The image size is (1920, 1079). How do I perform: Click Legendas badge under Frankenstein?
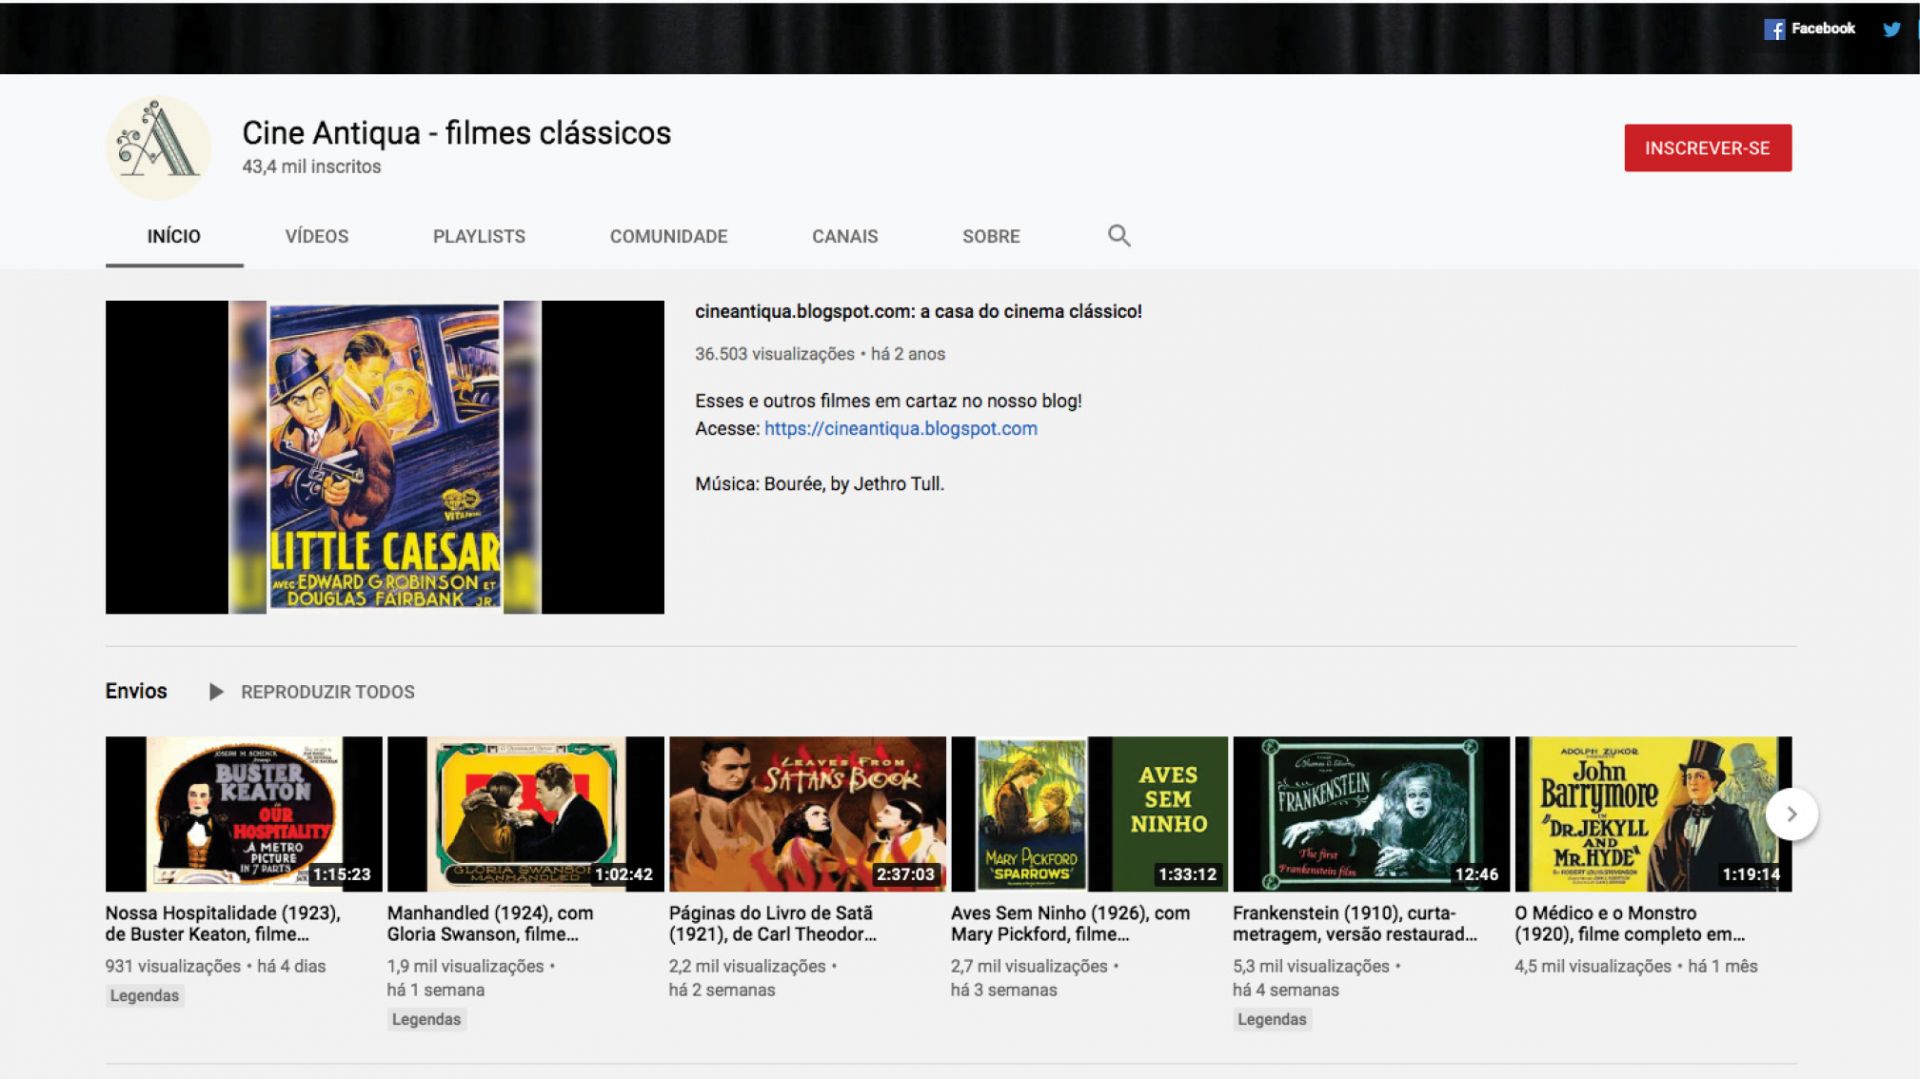pos(1272,1020)
